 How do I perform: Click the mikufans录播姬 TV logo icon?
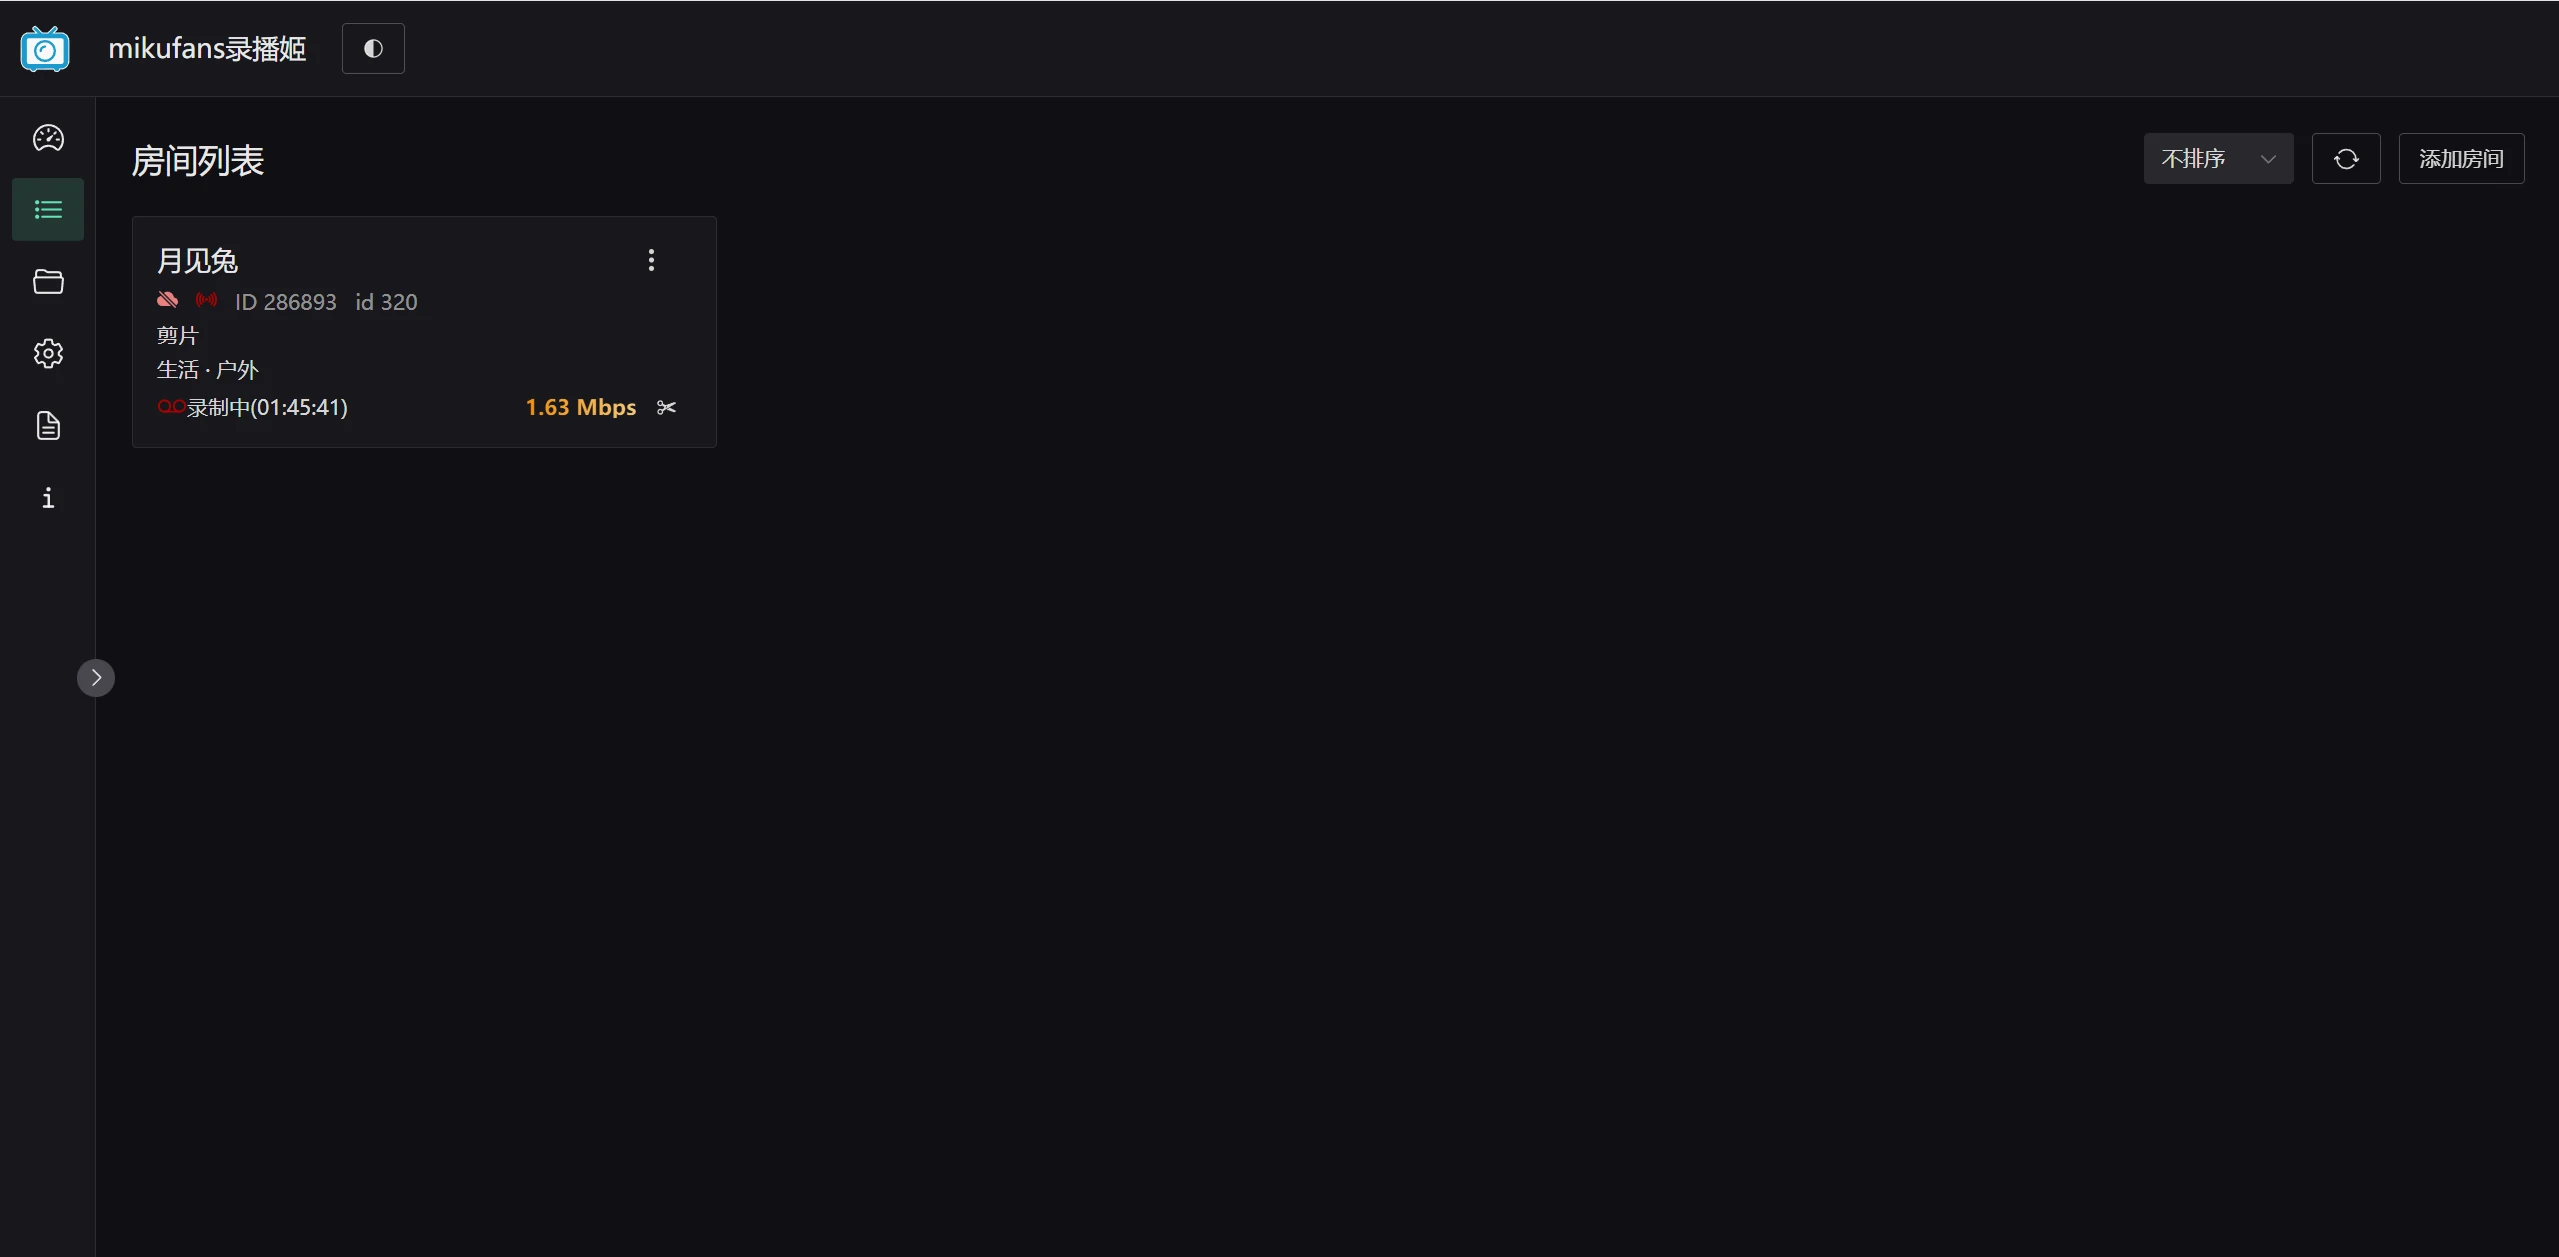point(45,49)
